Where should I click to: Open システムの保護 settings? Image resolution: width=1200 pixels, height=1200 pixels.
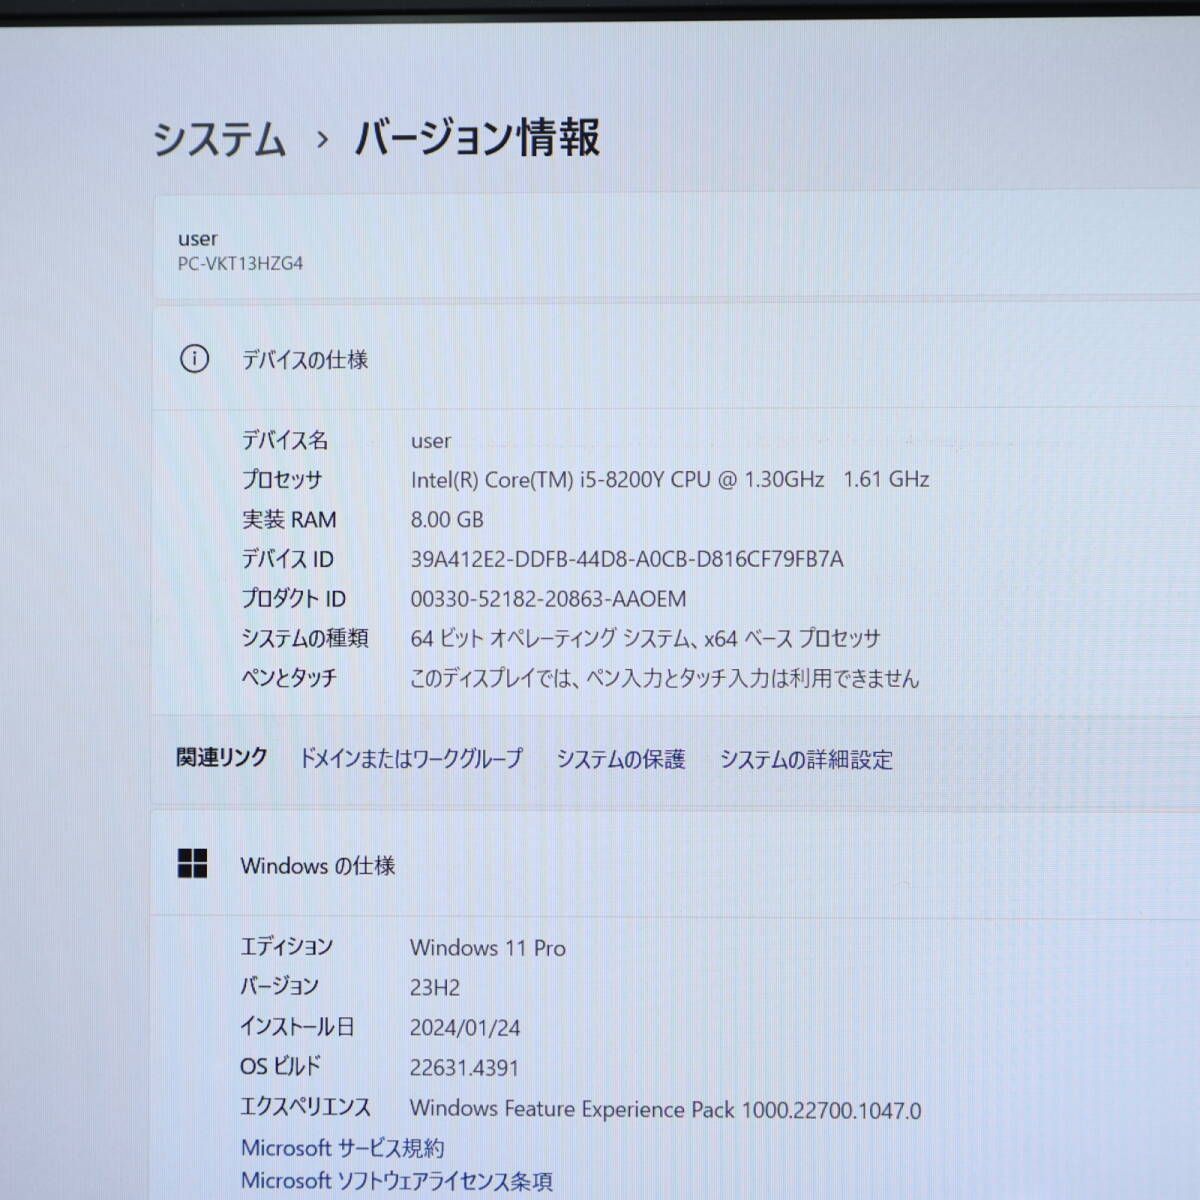pyautogui.click(x=621, y=759)
